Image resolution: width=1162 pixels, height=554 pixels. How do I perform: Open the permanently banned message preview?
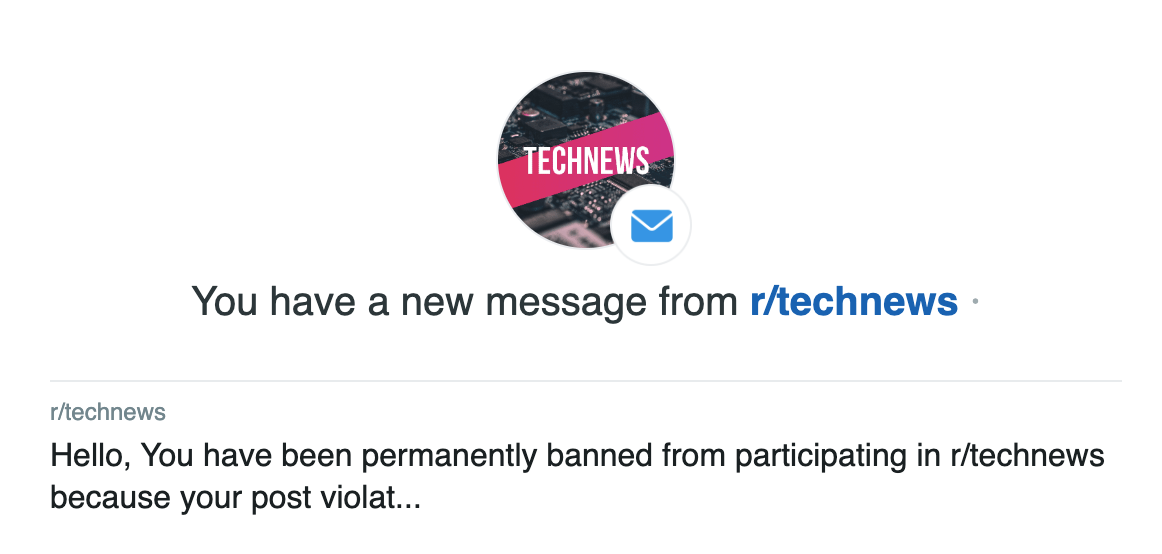(x=577, y=476)
